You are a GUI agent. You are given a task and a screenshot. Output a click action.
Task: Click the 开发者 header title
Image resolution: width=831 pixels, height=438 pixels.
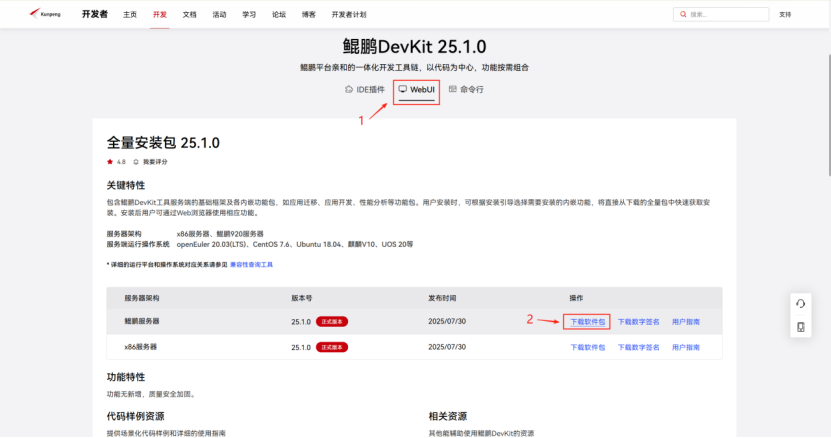95,14
